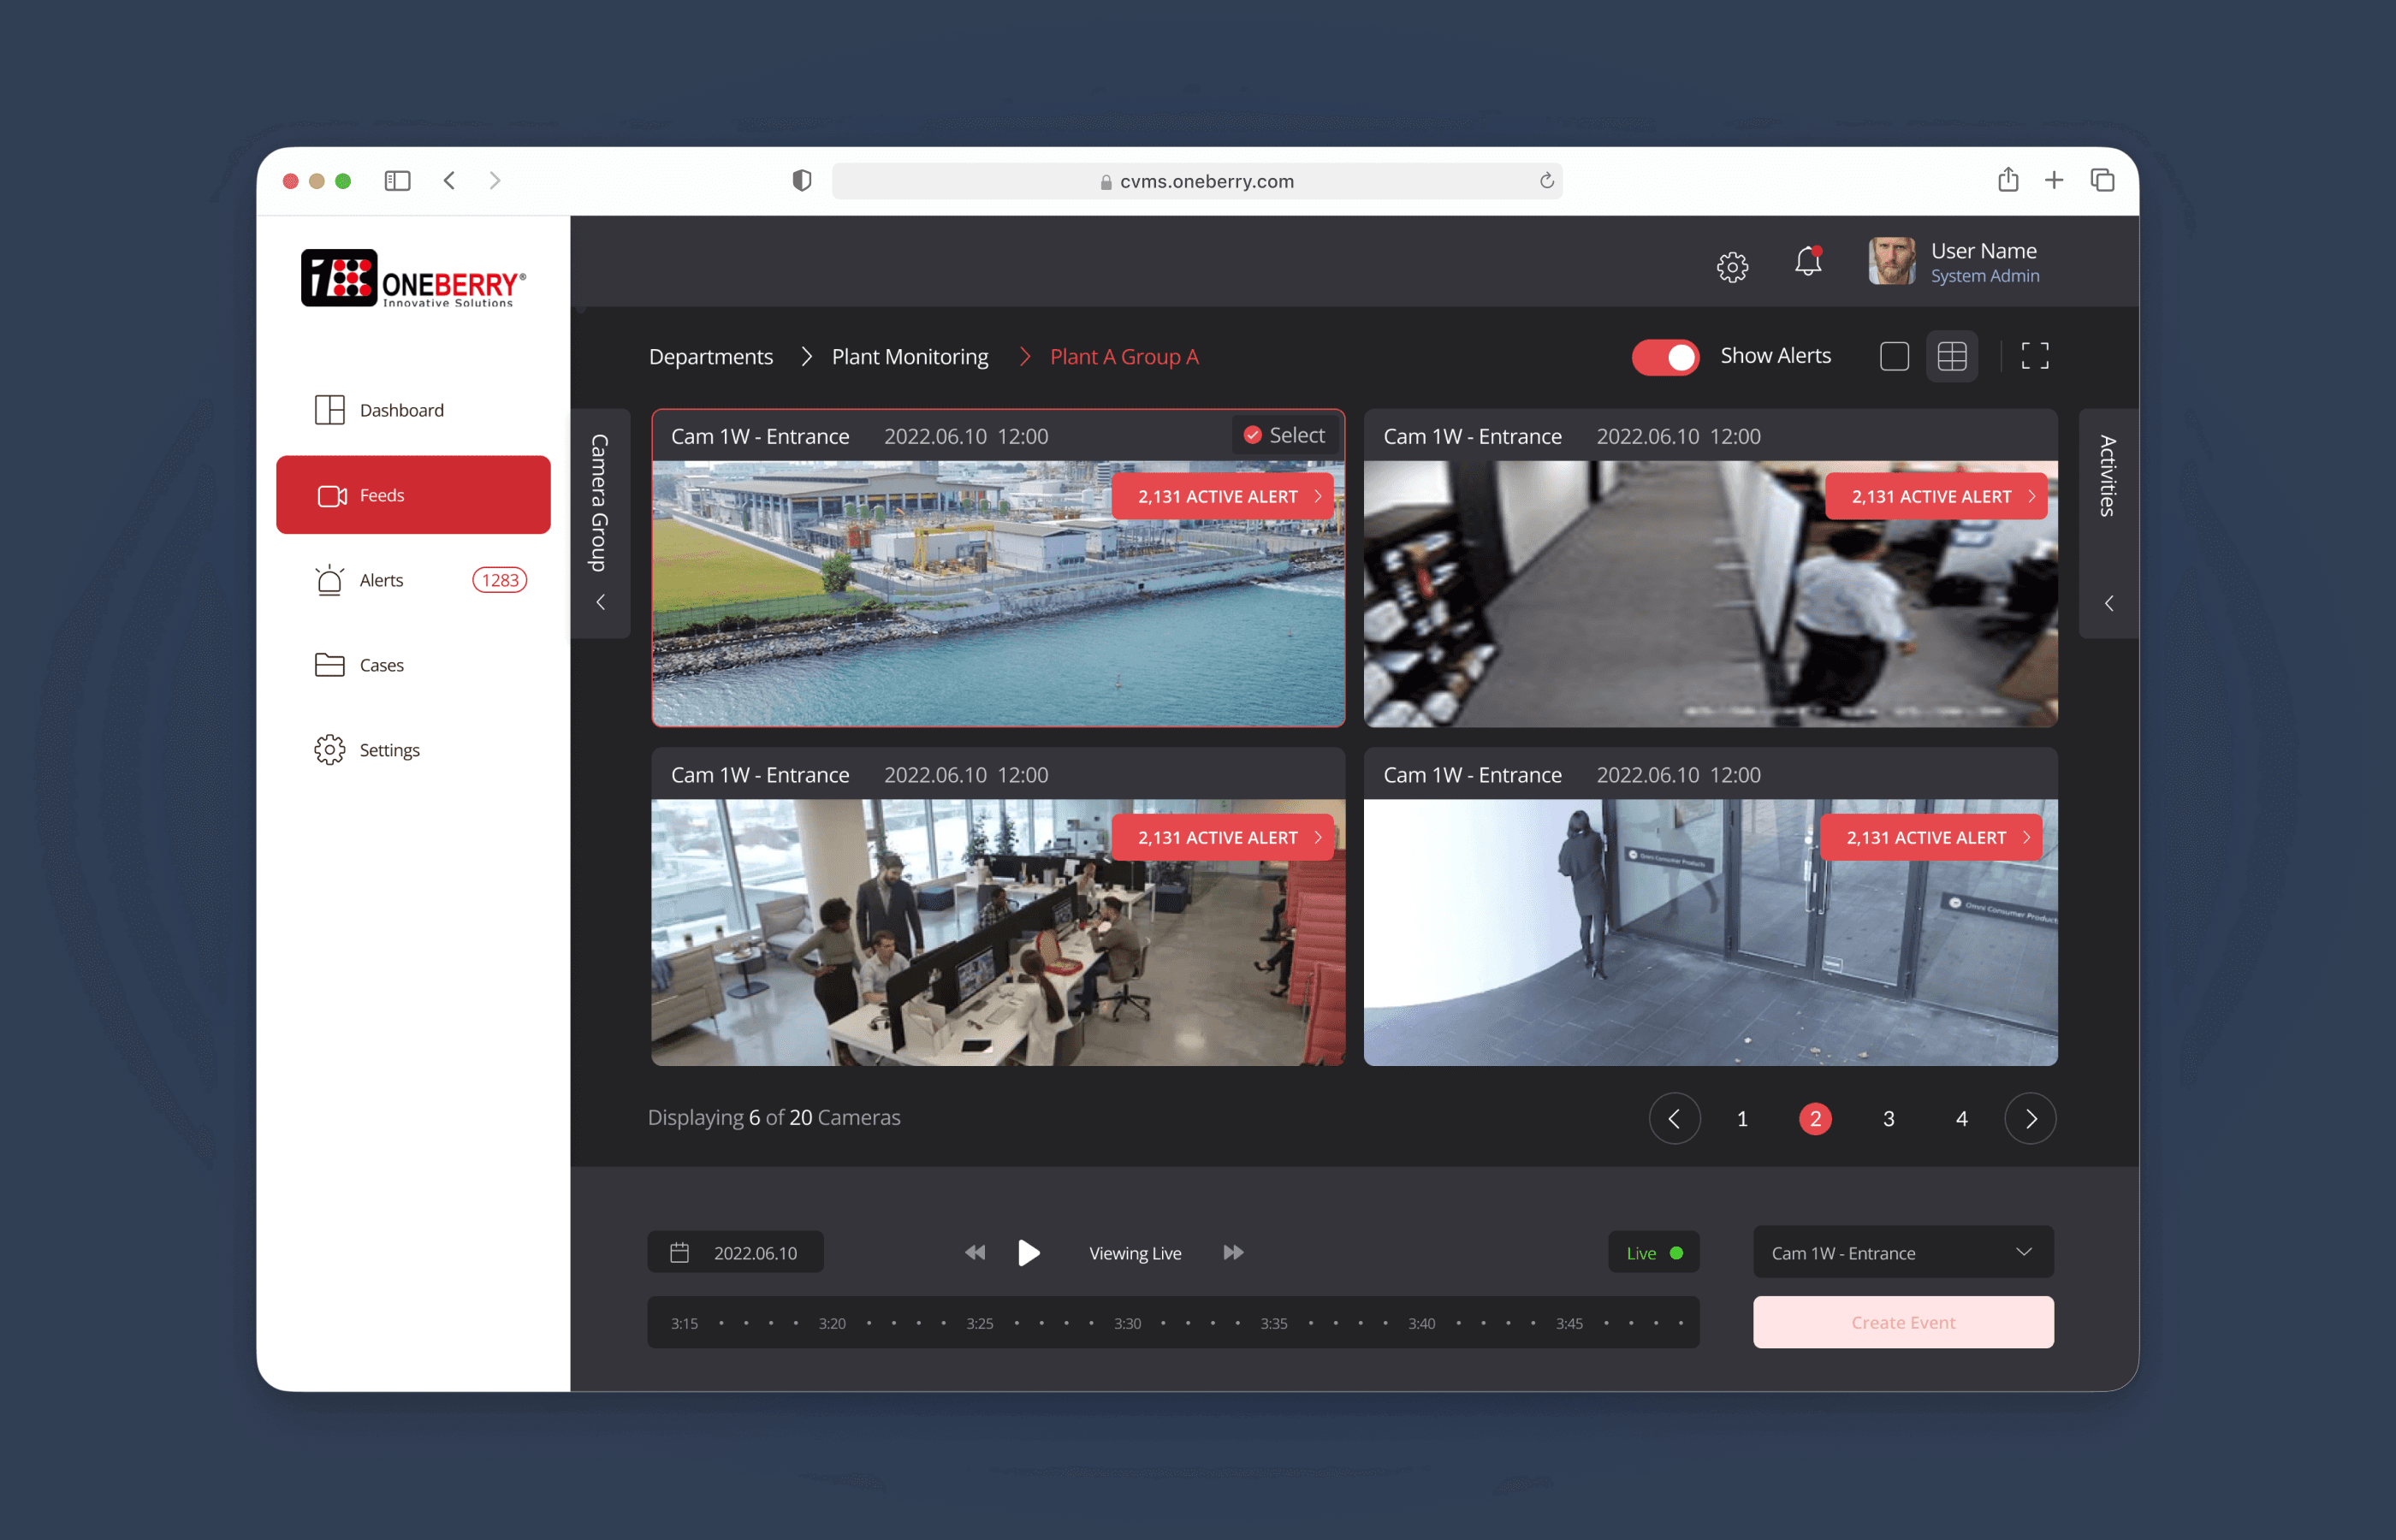Click the 3:15 mark on timeline
Screen dimensions: 2396x1540
[684, 1323]
